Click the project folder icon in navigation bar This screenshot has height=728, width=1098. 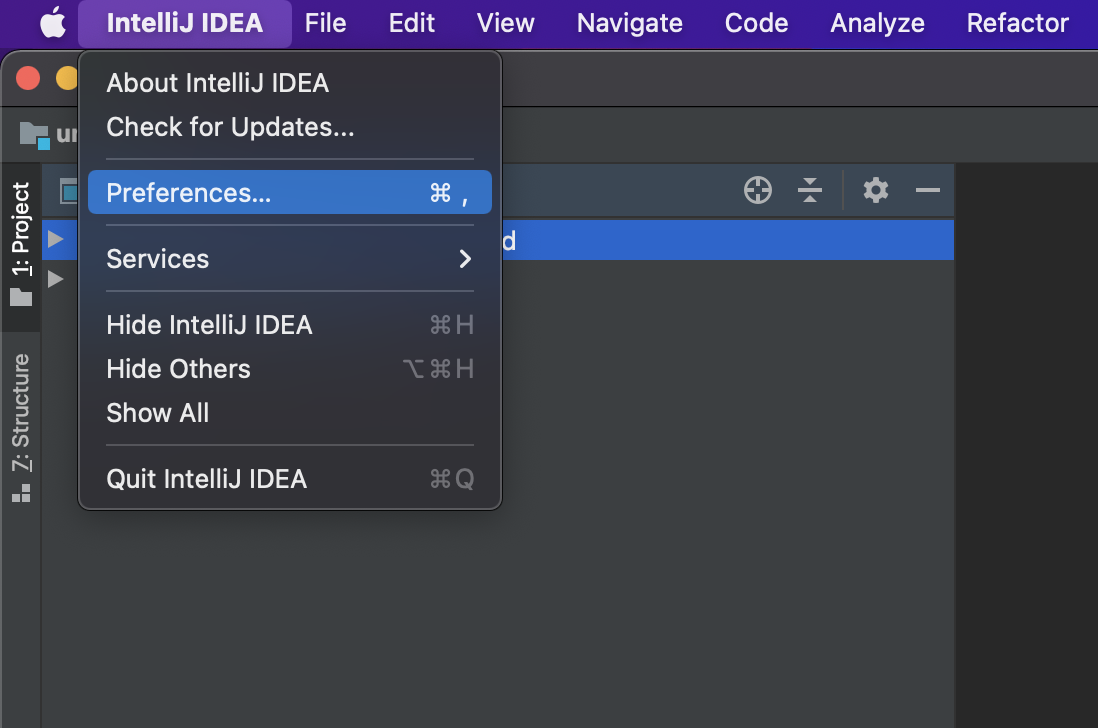[x=34, y=135]
